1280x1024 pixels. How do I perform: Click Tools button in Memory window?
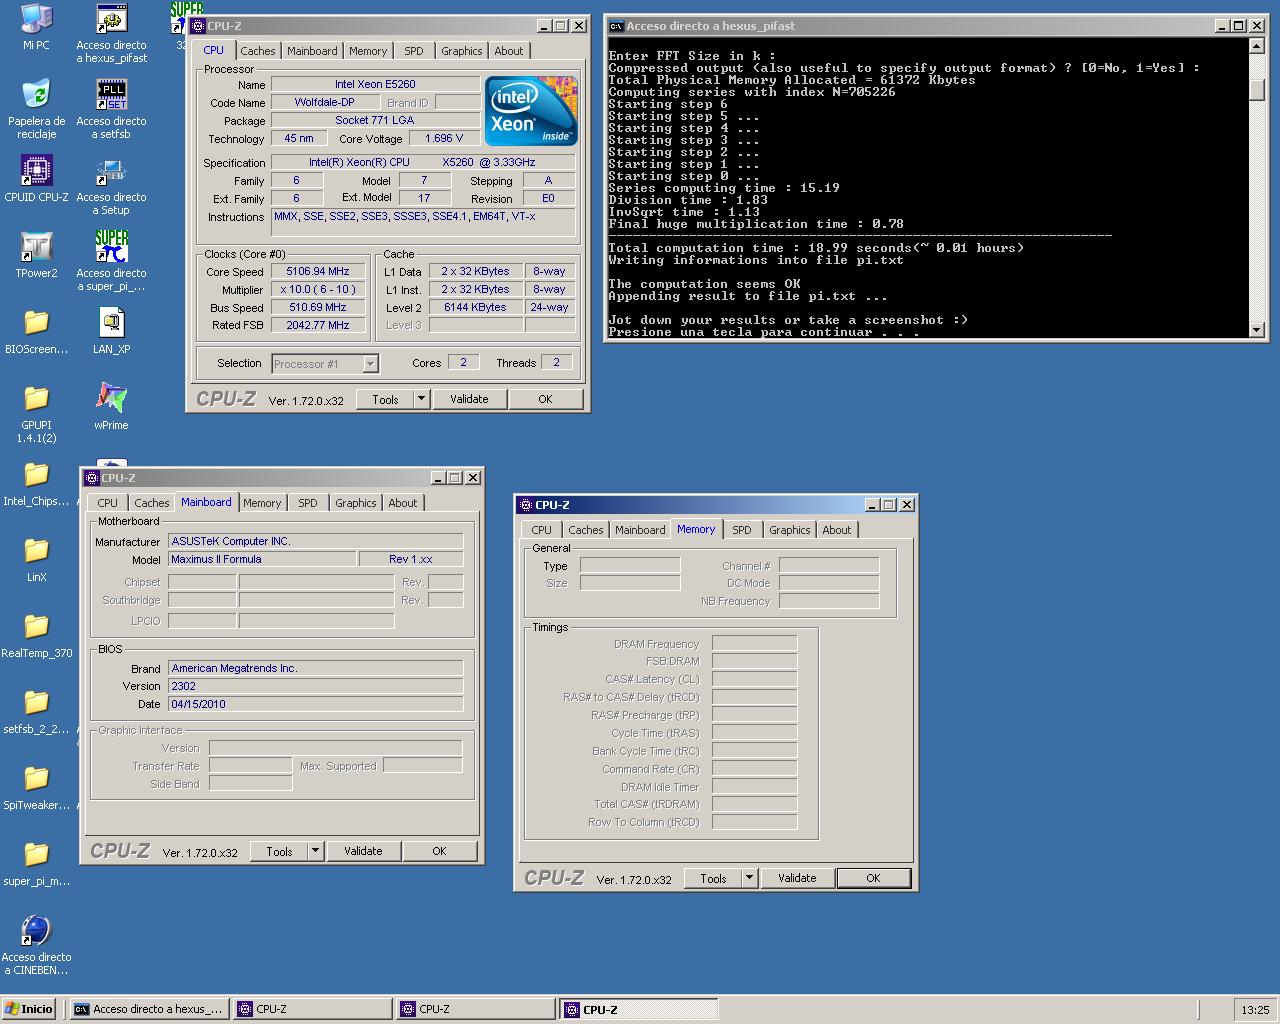click(x=713, y=878)
